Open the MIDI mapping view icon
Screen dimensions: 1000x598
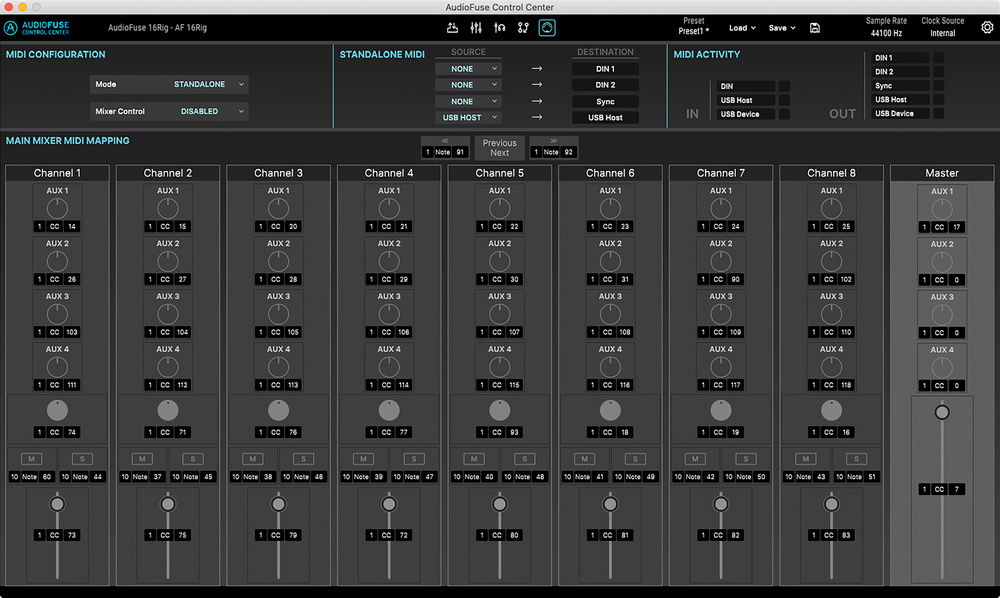(547, 27)
